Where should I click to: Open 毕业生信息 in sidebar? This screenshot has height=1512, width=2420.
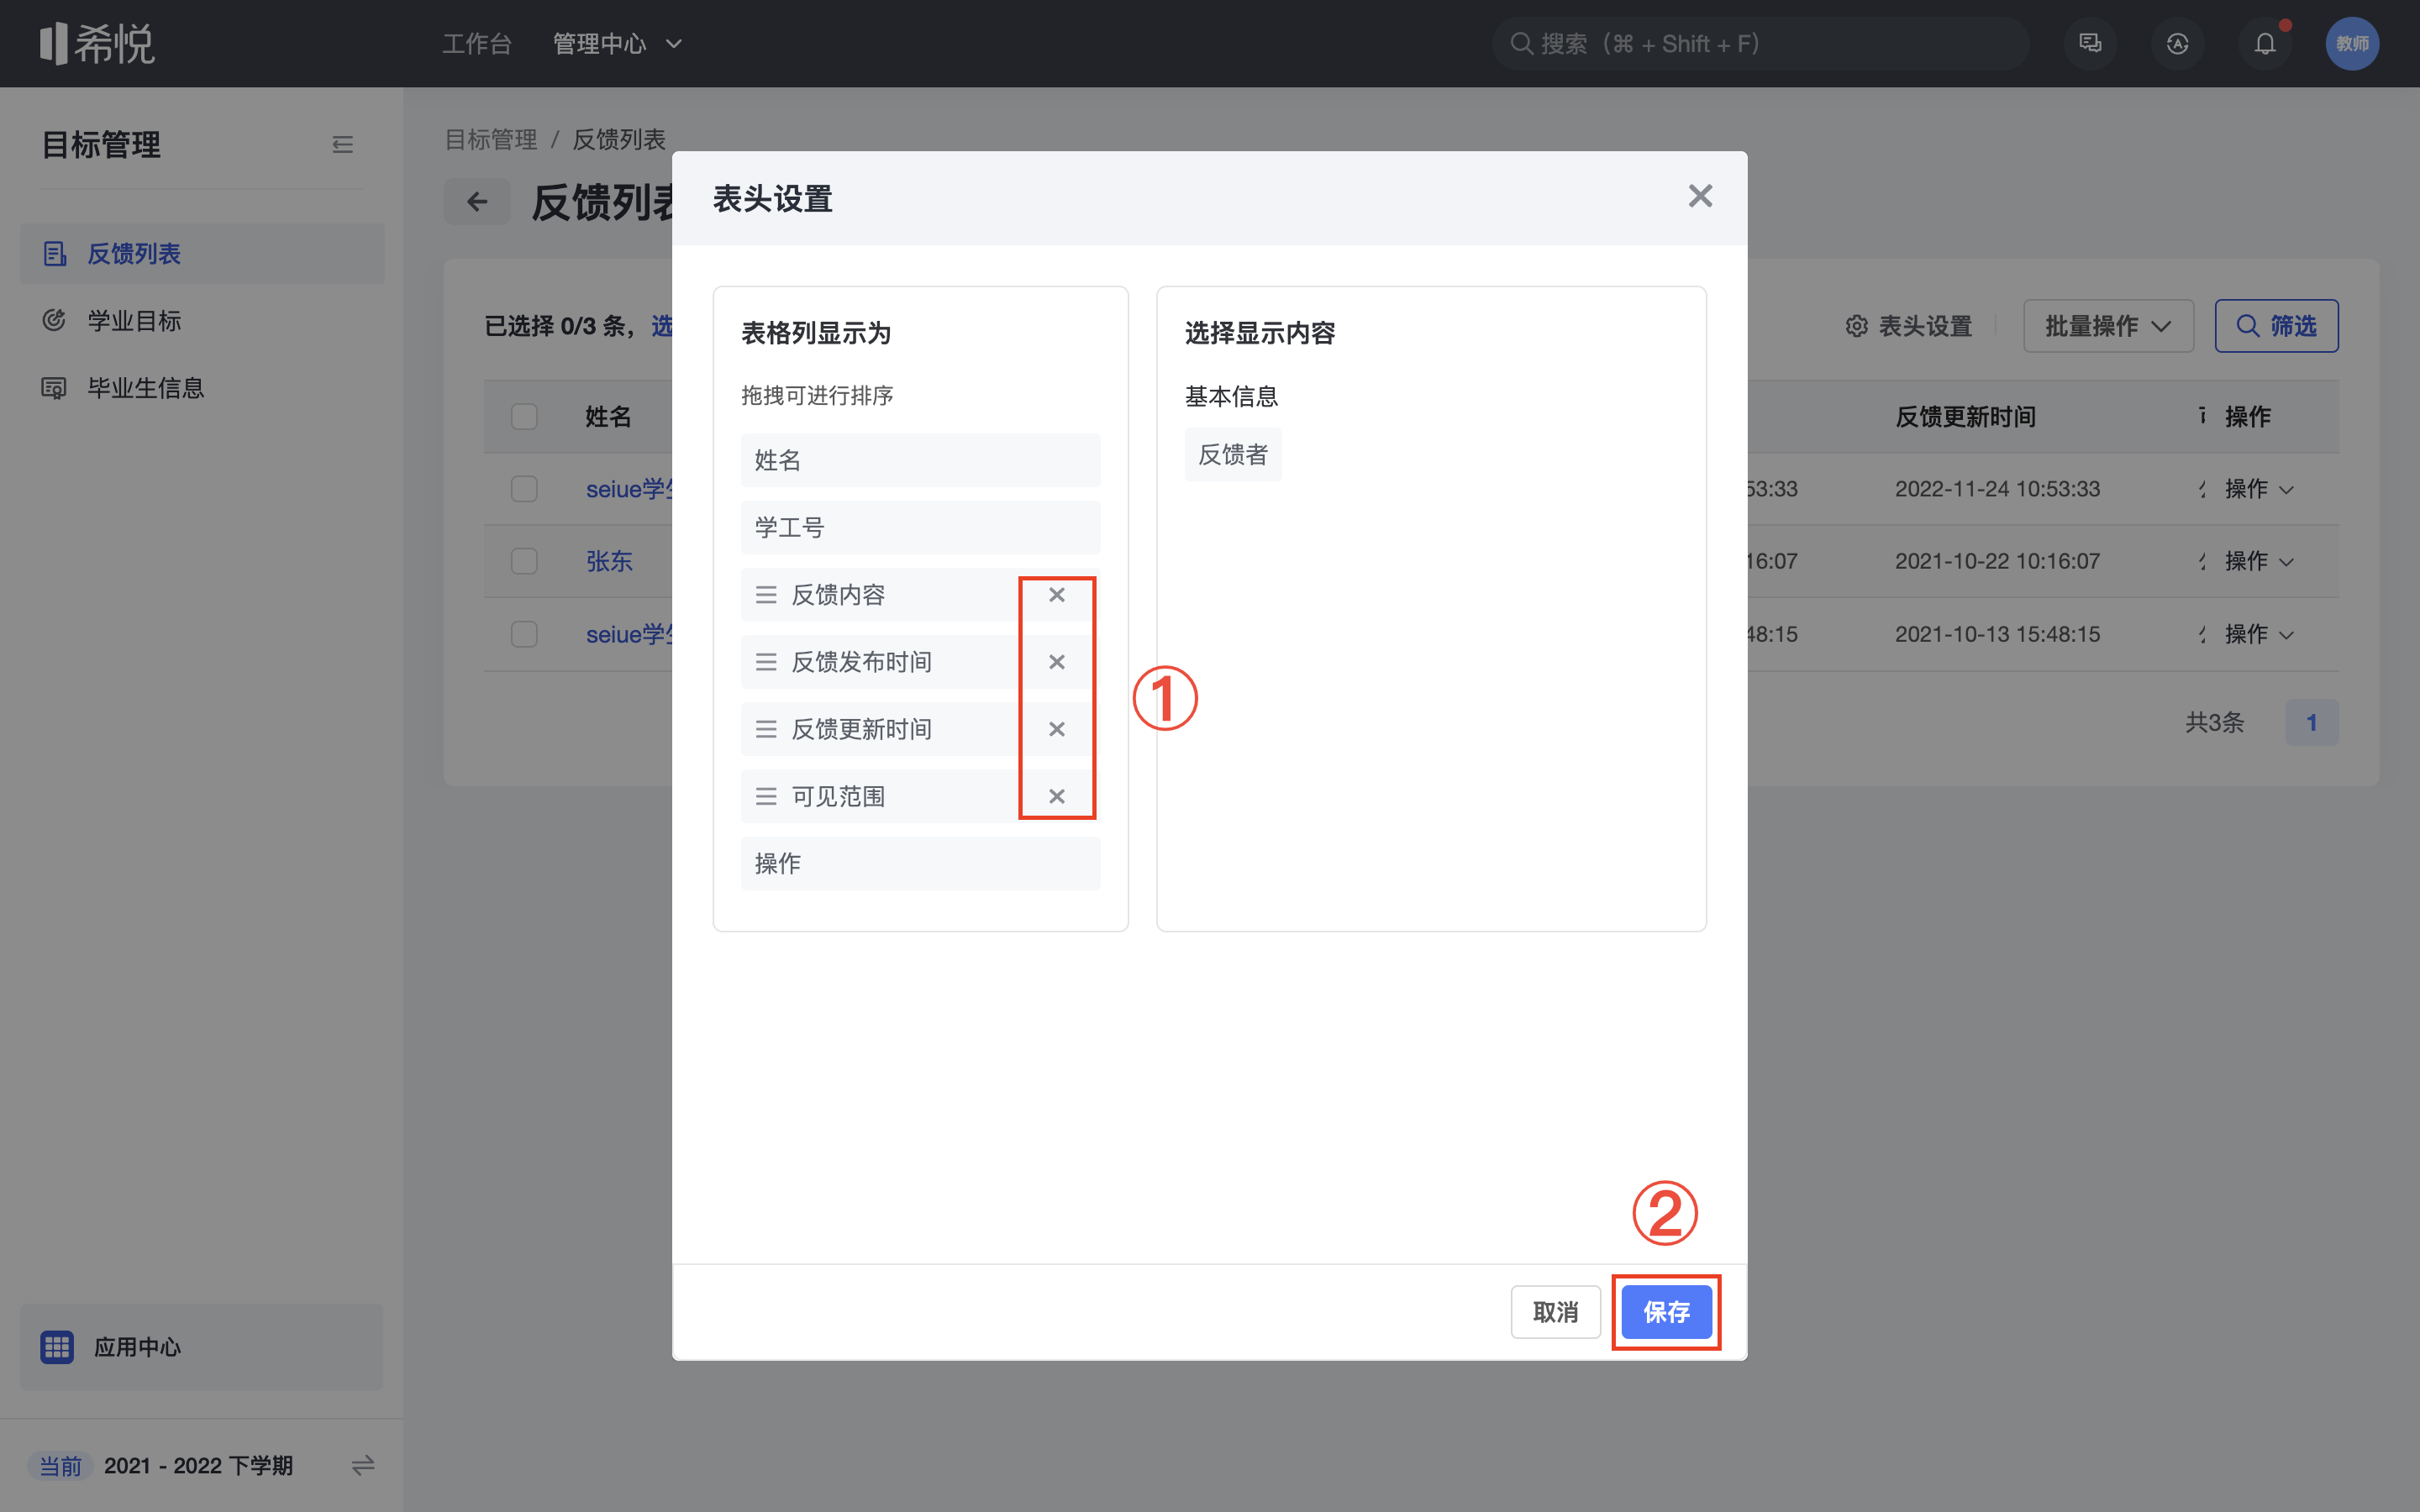(x=202, y=388)
